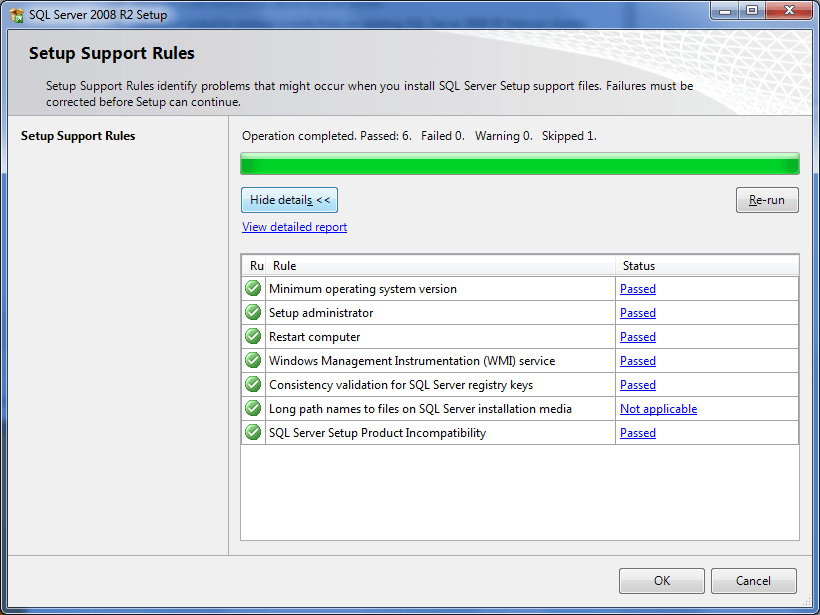This screenshot has height=615, width=820.
Task: Click the check icon next to Restart computer
Action: click(x=252, y=336)
